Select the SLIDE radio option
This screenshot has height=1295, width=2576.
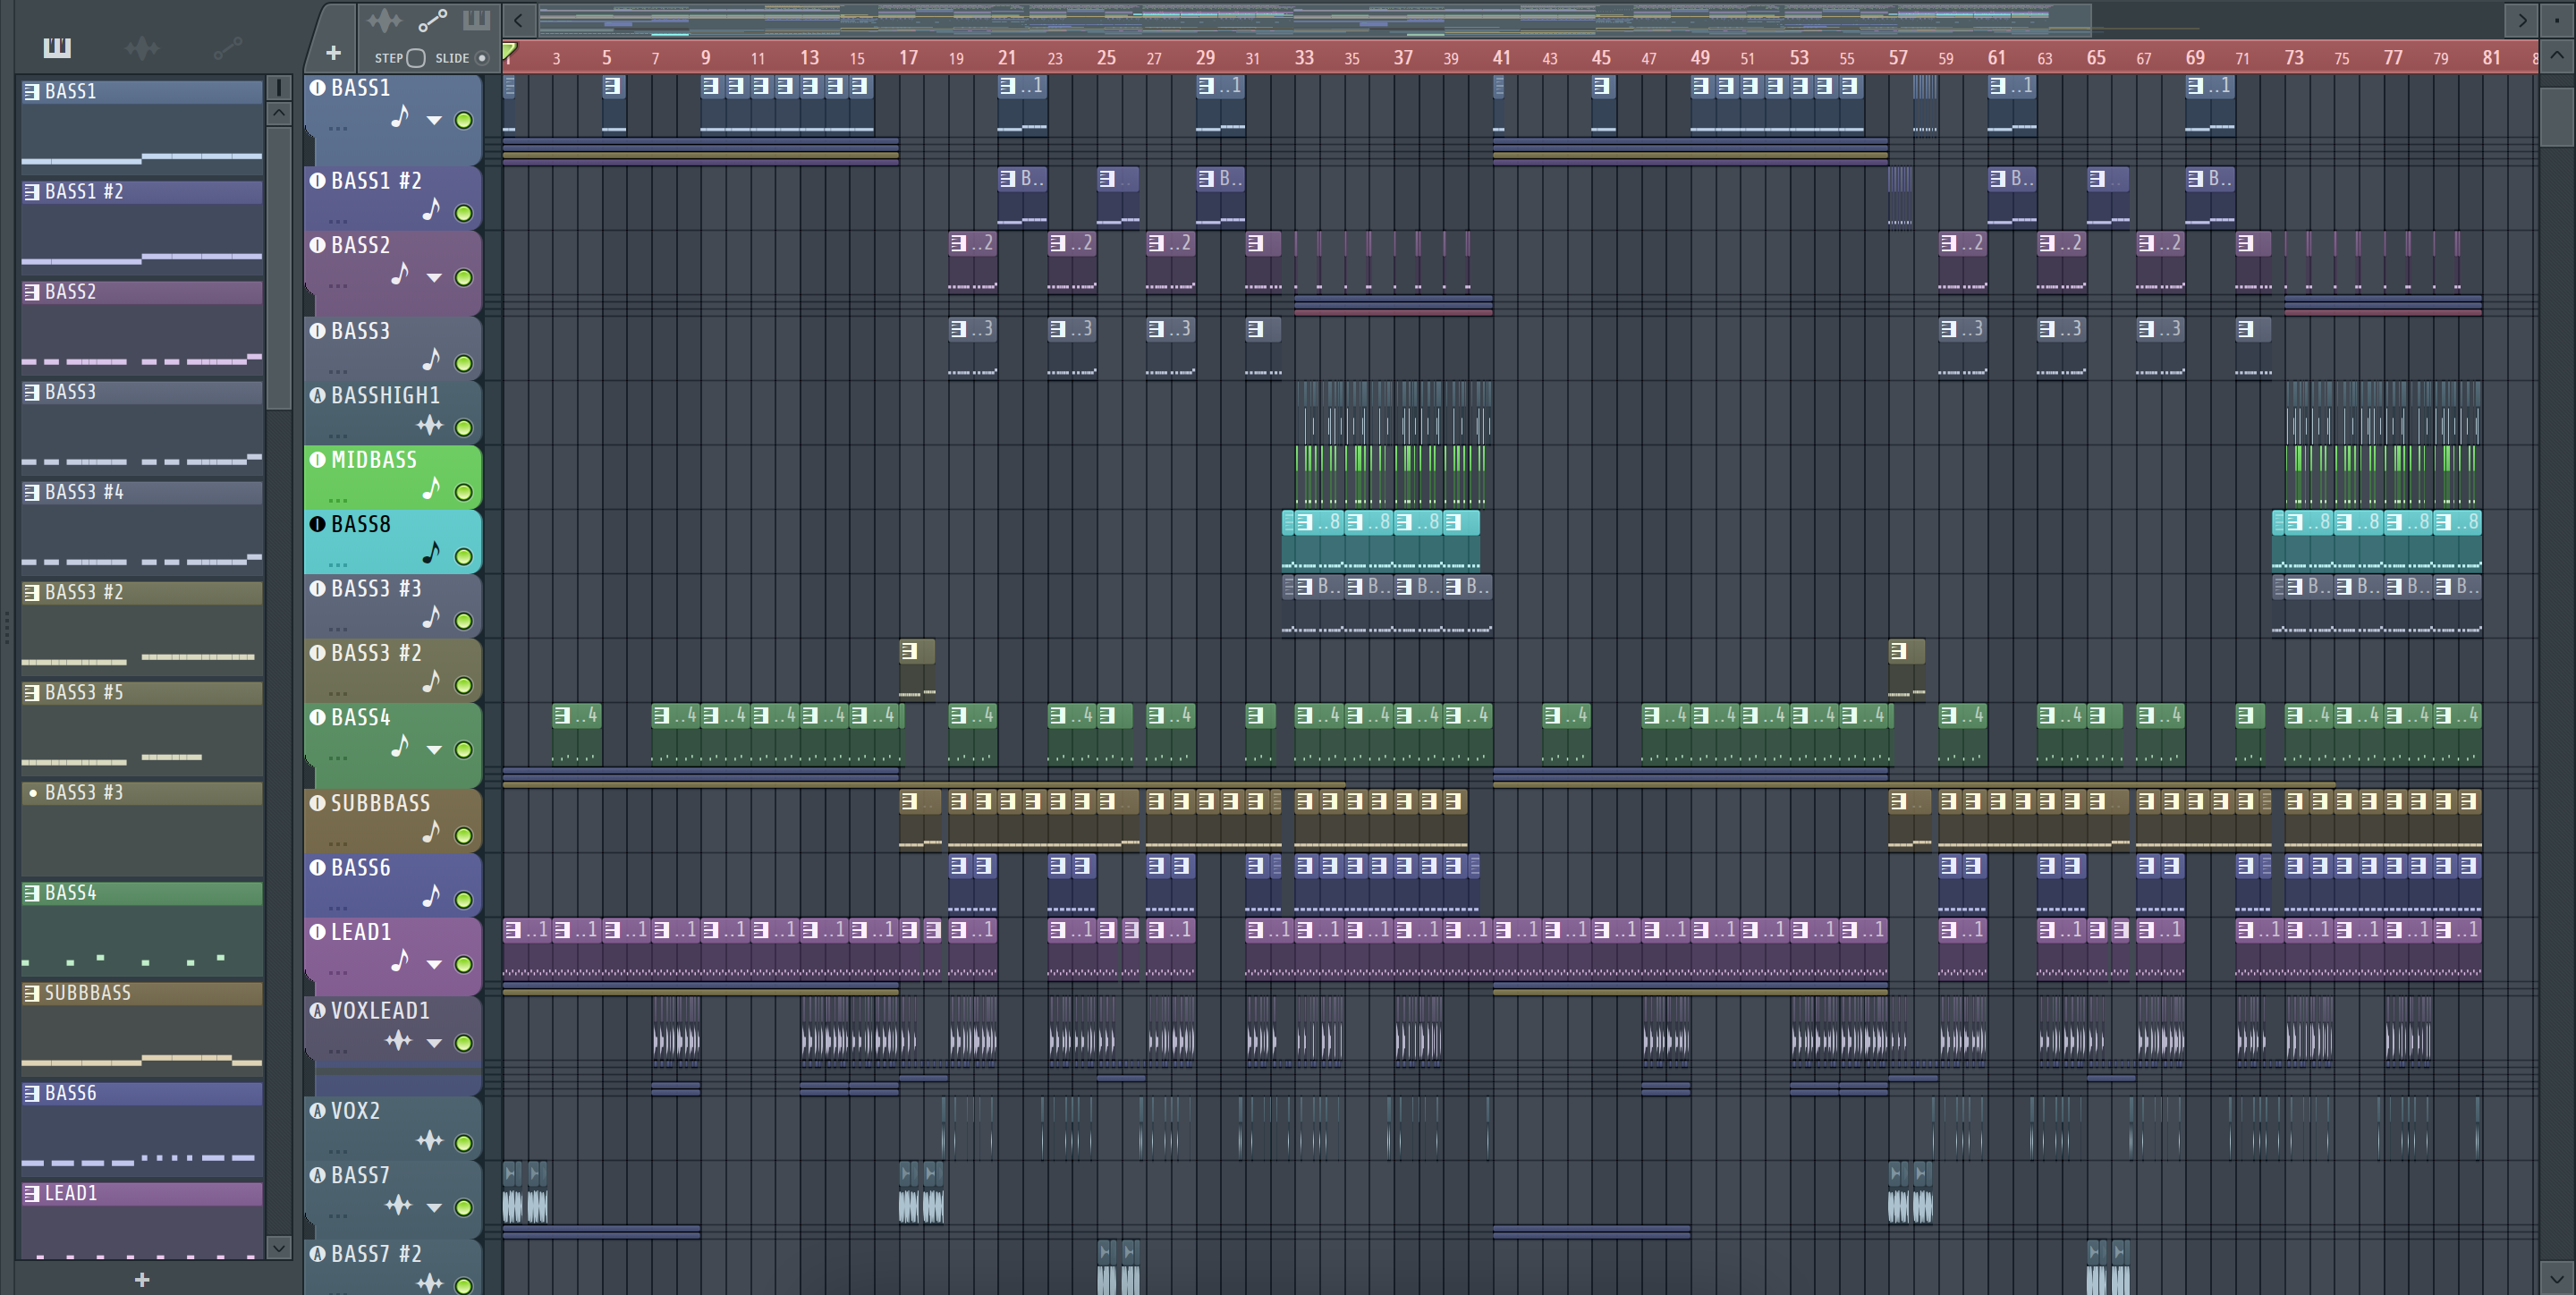click(482, 58)
